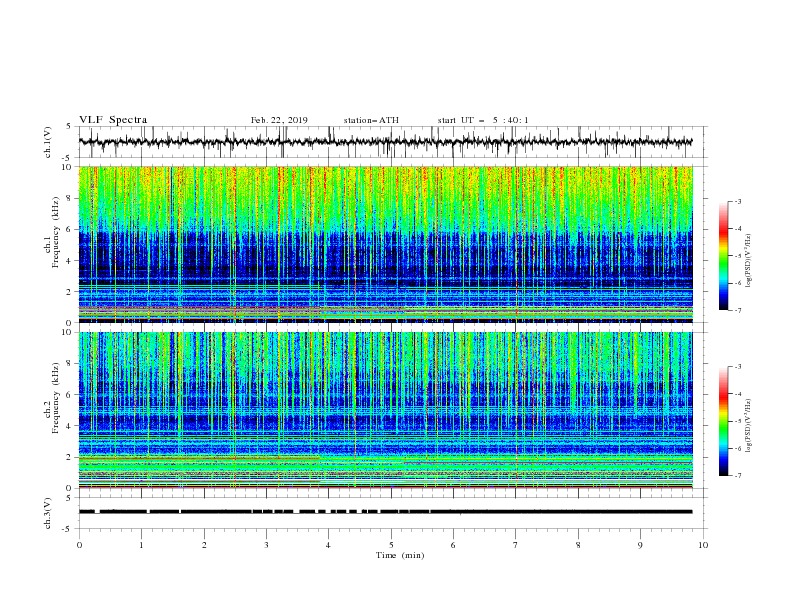Pick the lower ch.2 PSD color bar
This screenshot has width=792, height=612.
(x=723, y=421)
